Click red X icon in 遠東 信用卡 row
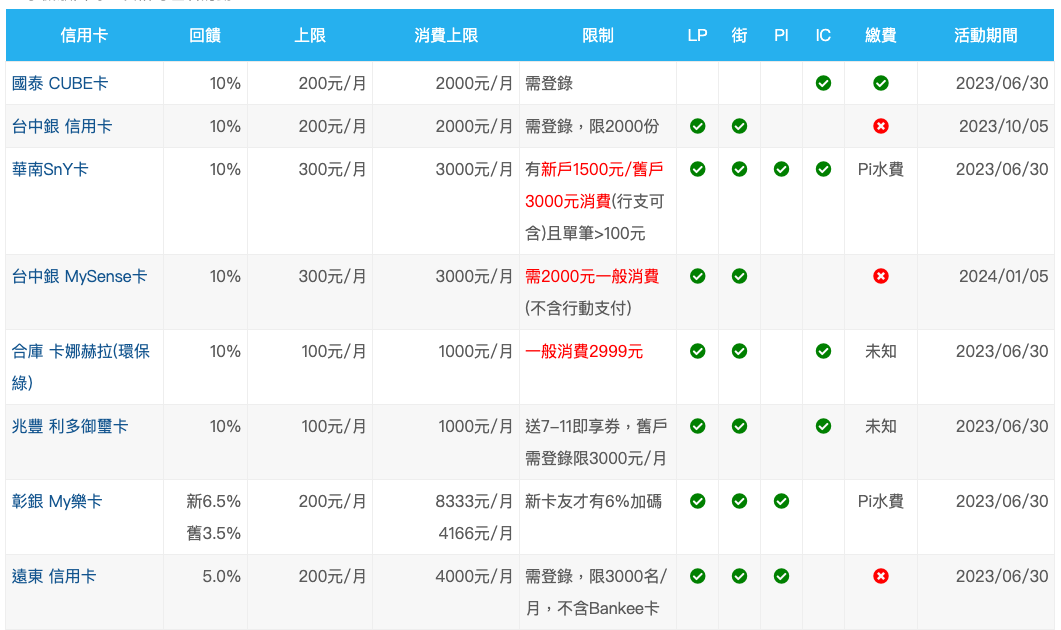The height and width of the screenshot is (630, 1061). [x=881, y=577]
